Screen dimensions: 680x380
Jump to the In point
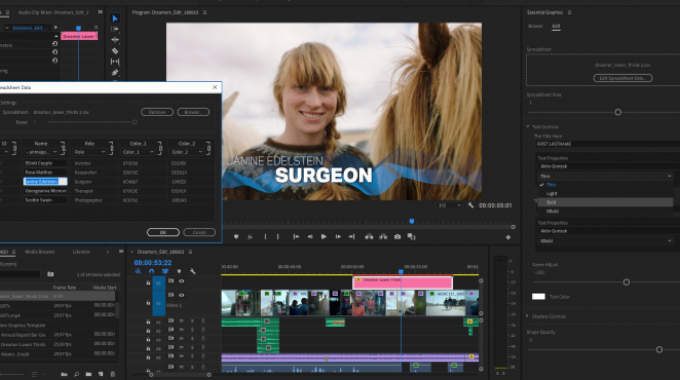(x=296, y=236)
